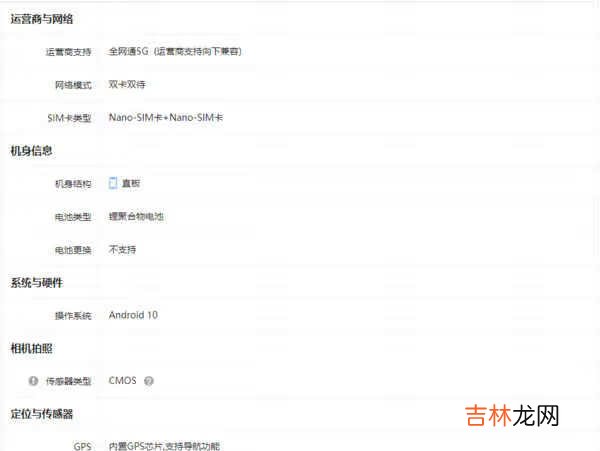This screenshot has width=600, height=451.
Task: Select the 定位与传感器 section header
Action: click(x=41, y=413)
